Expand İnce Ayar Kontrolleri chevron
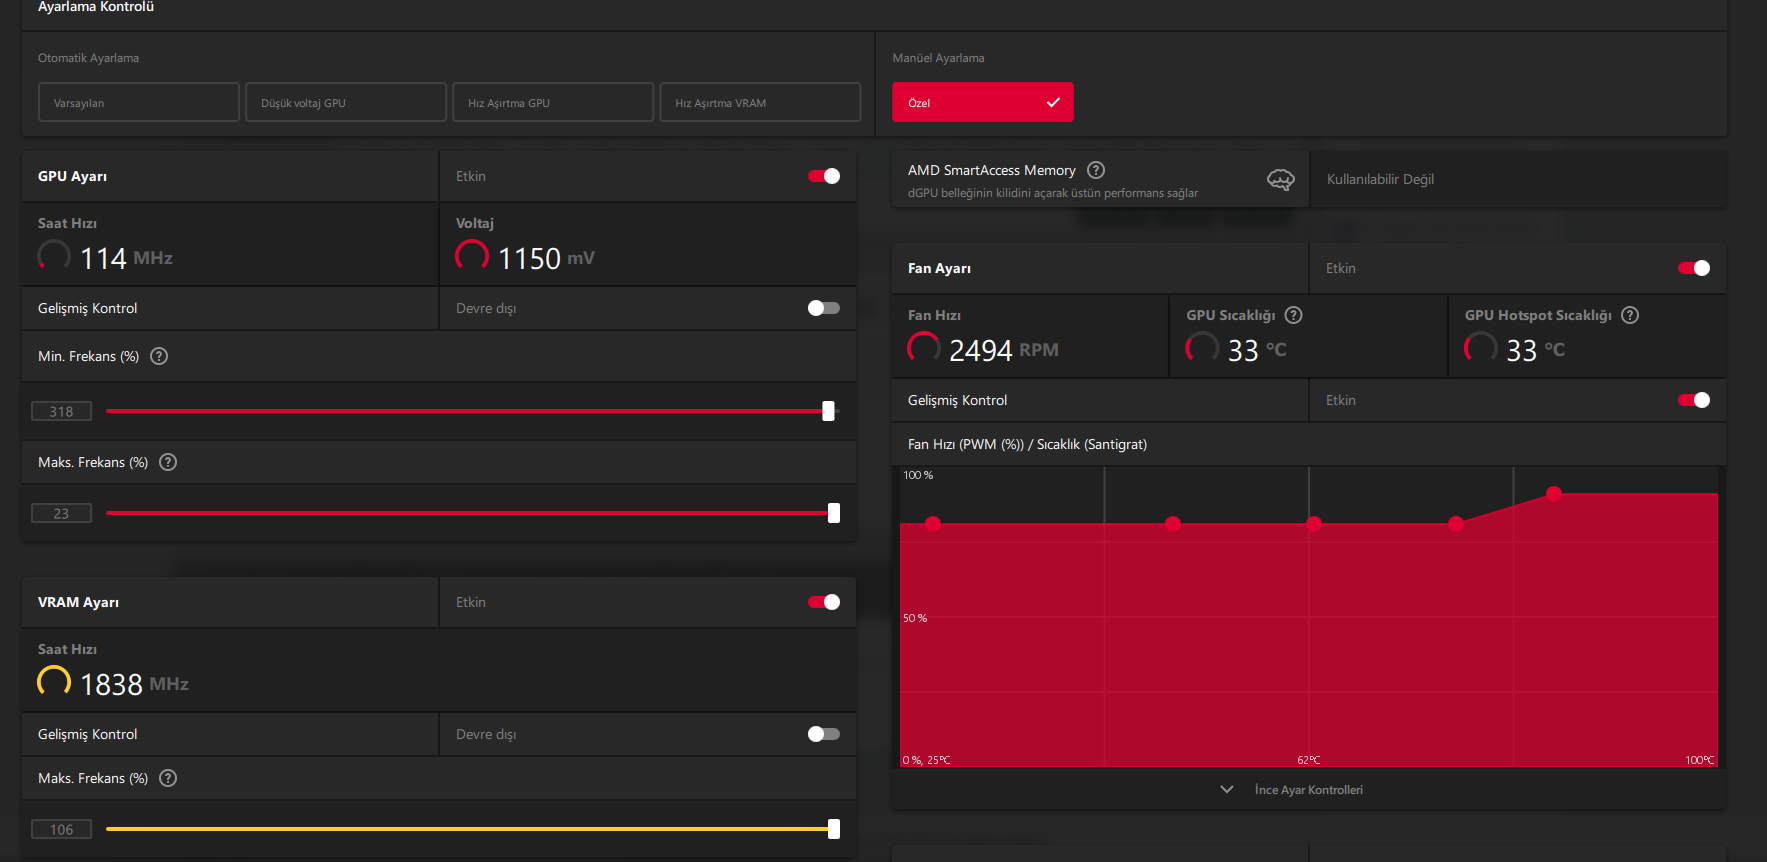 pyautogui.click(x=1227, y=790)
